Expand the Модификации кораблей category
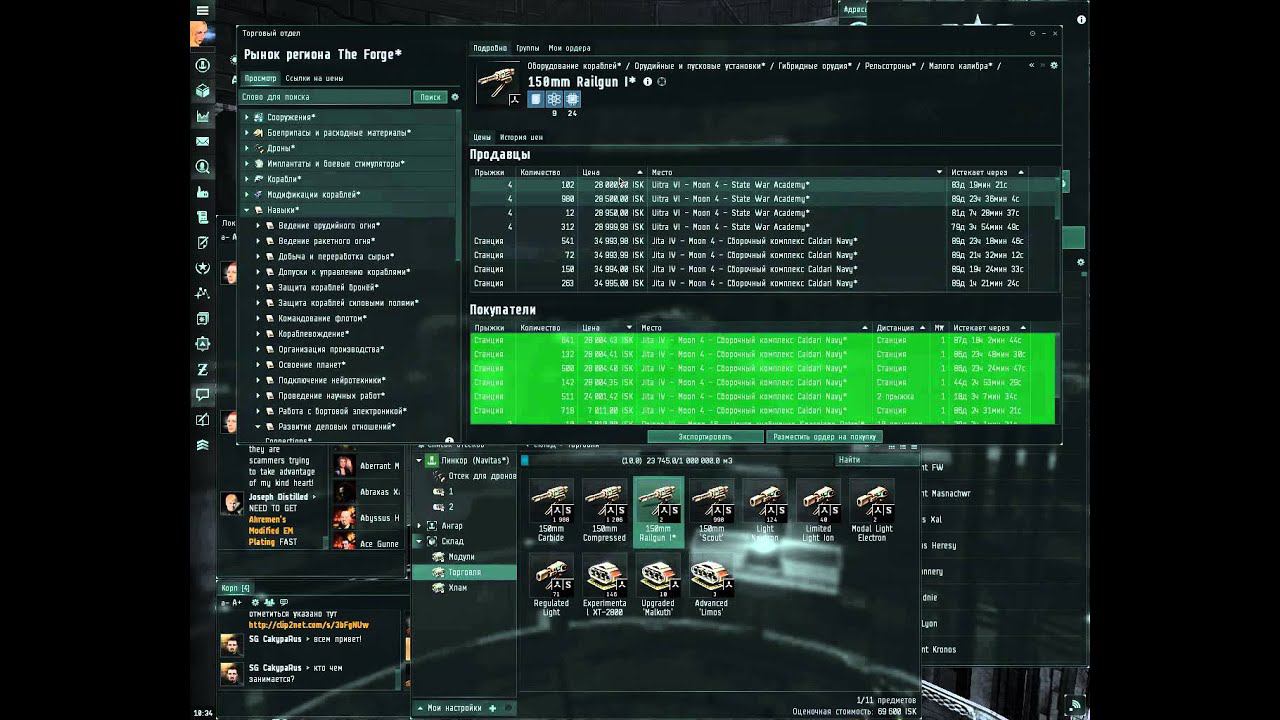This screenshot has height=720, width=1280. 247,195
